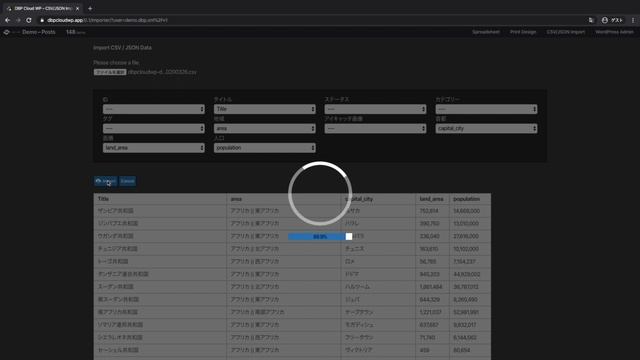This screenshot has height=360, width=640.
Task: Open the dropdown showing land_area
Action: (153, 148)
